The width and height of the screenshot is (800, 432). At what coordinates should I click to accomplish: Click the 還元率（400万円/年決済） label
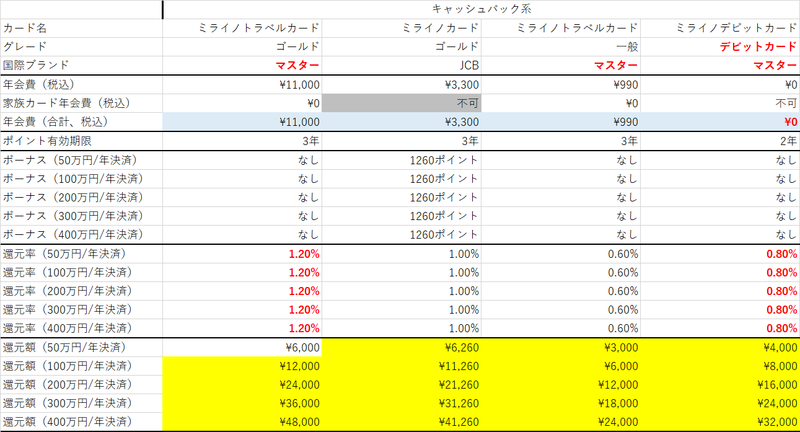tap(67, 328)
